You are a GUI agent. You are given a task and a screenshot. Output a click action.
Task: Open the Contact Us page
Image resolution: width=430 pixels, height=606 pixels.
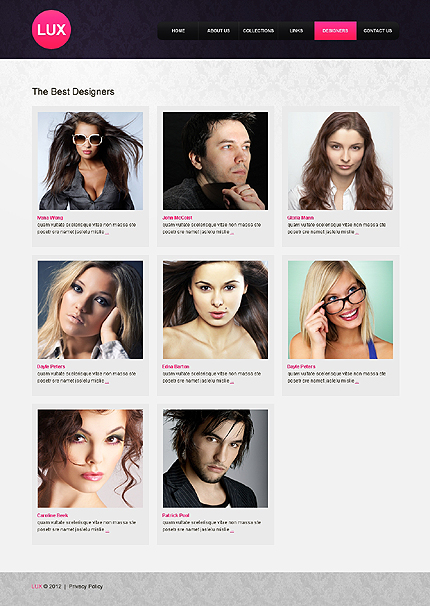pyautogui.click(x=378, y=31)
